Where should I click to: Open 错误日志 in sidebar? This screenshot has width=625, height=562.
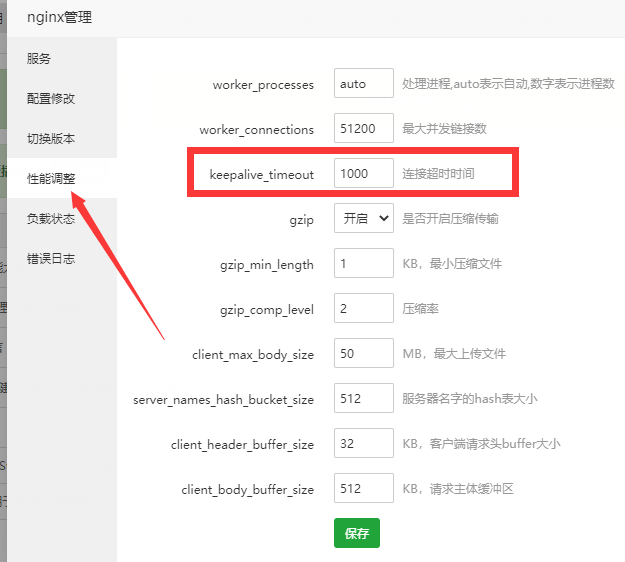pyautogui.click(x=51, y=259)
